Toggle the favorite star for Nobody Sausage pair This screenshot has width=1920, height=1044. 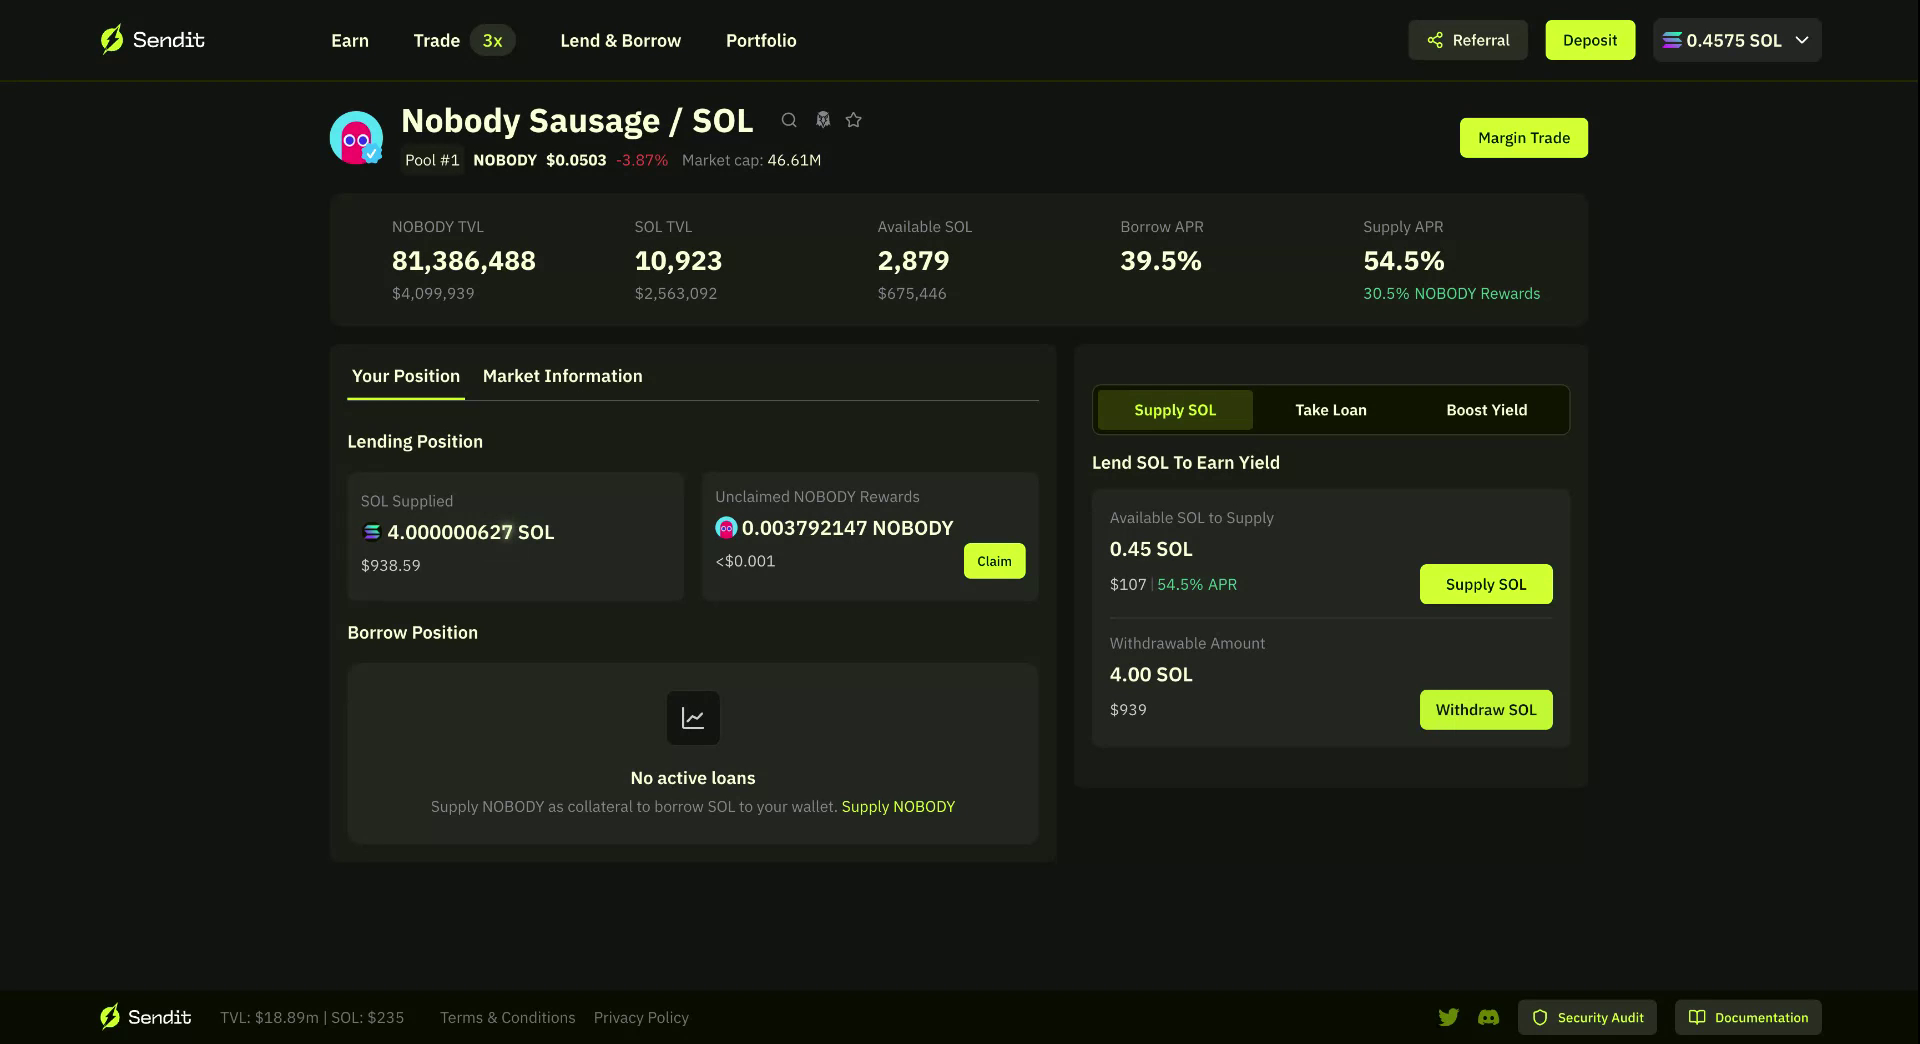click(854, 119)
